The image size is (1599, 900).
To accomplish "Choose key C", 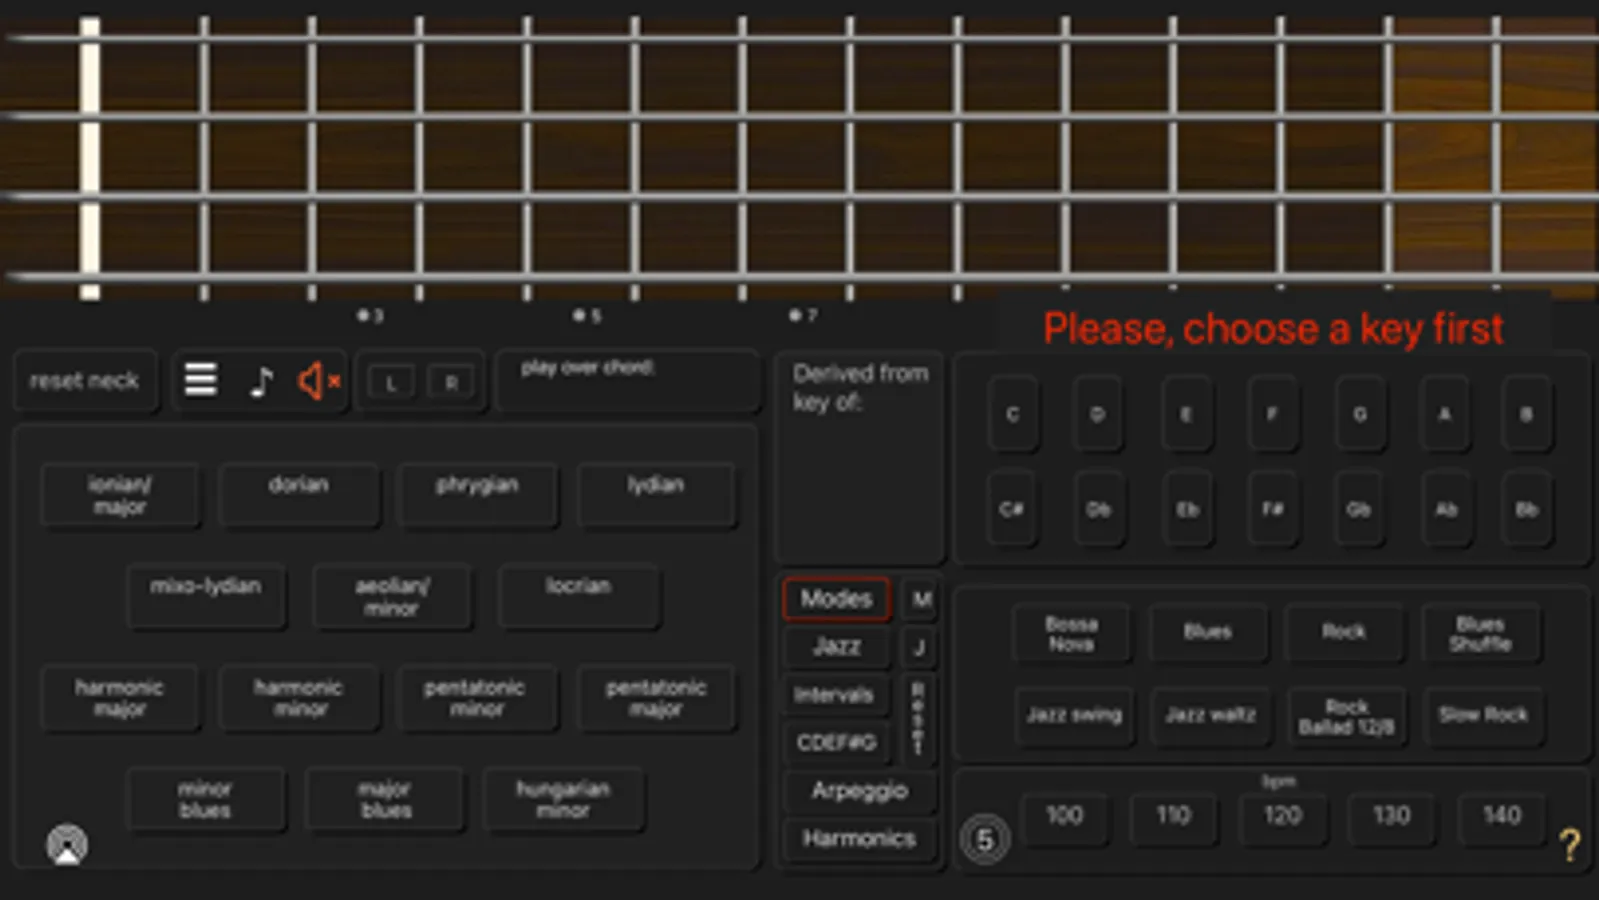I will (x=1012, y=414).
